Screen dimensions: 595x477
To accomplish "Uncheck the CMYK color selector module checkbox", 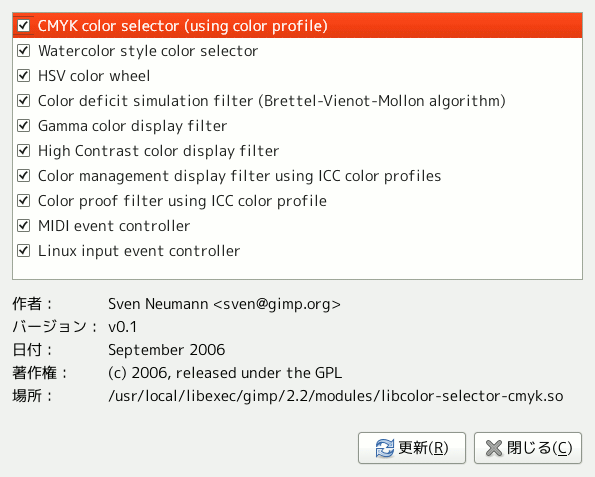I will [24, 26].
